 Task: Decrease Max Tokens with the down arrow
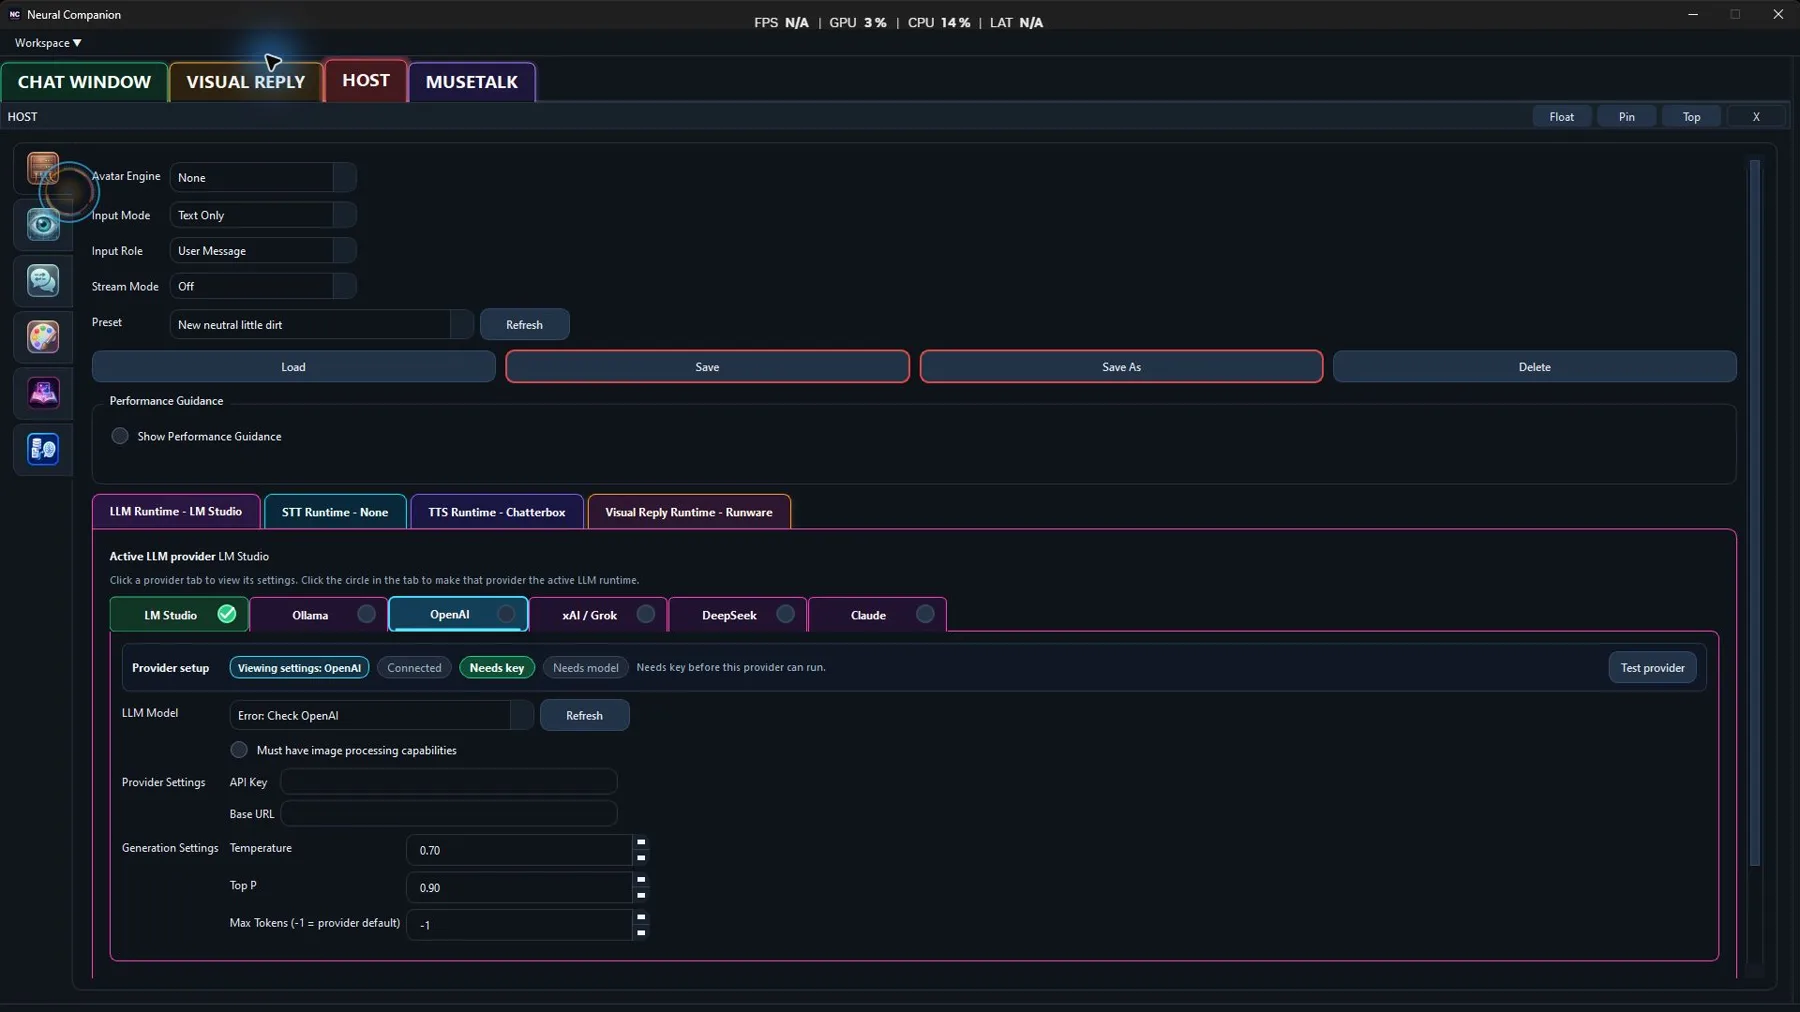641,933
